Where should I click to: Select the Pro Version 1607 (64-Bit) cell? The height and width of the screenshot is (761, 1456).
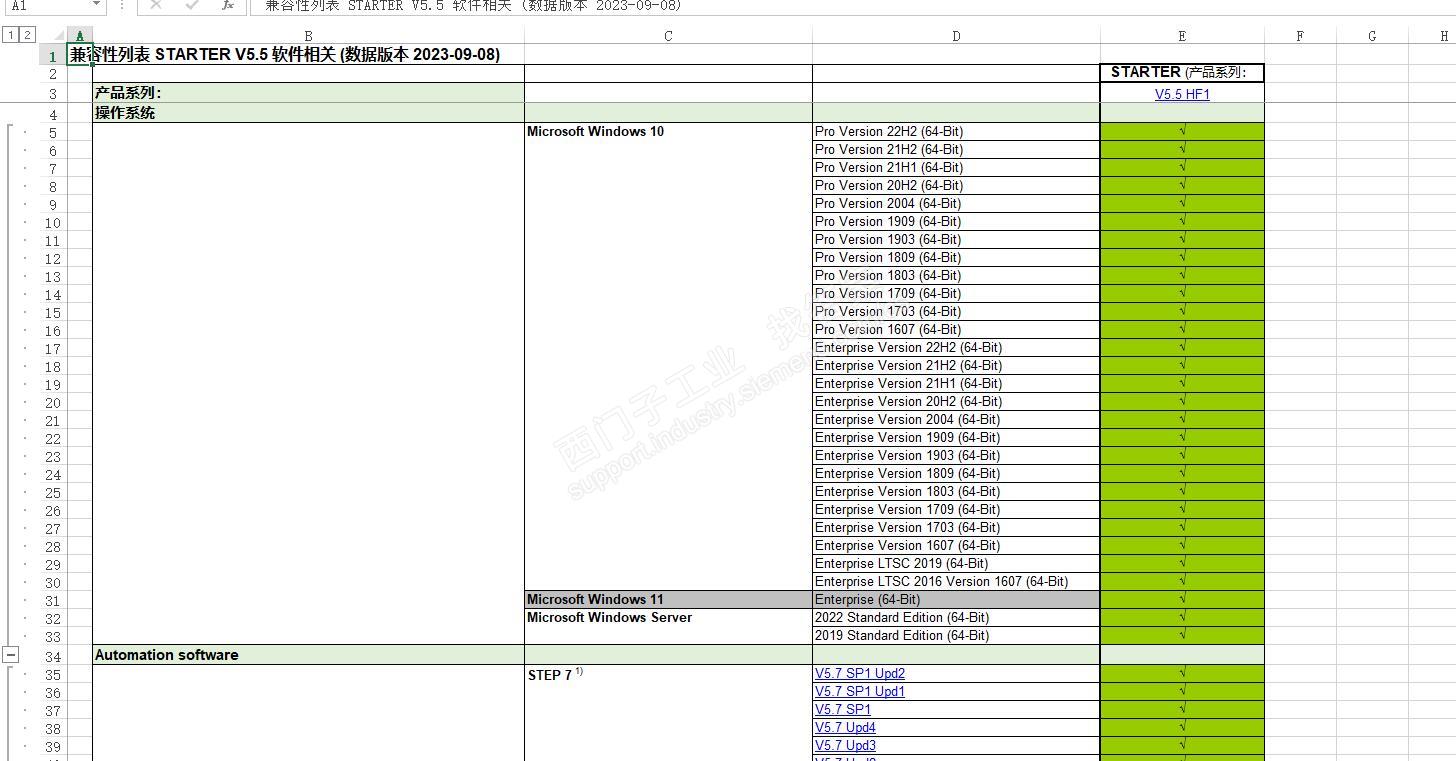click(956, 329)
